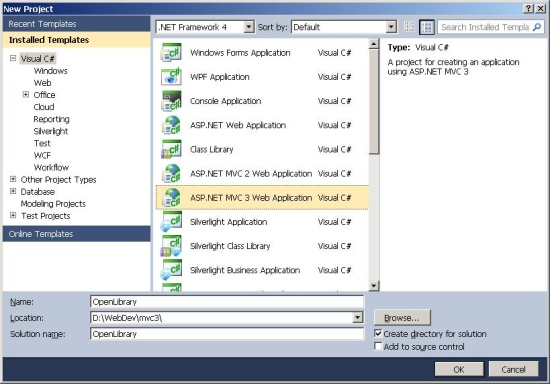Viewport: 550px width, 384px height.
Task: Switch to small icons list view
Action: click(409, 27)
